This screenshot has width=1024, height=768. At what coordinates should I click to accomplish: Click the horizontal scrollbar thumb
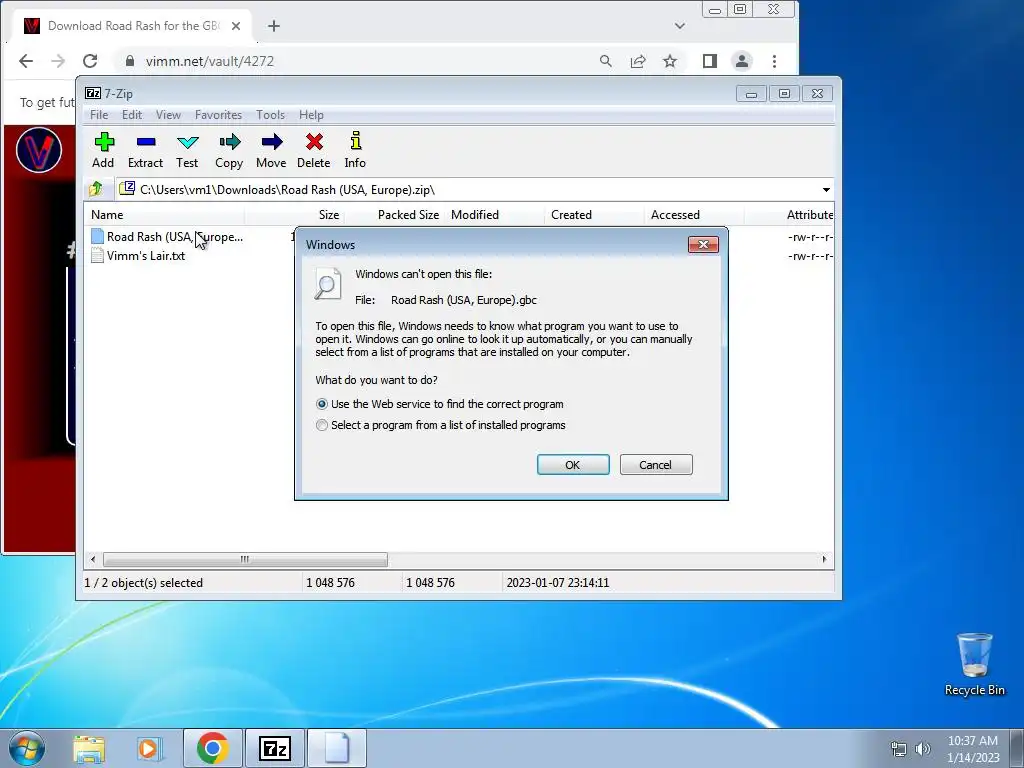(x=245, y=560)
